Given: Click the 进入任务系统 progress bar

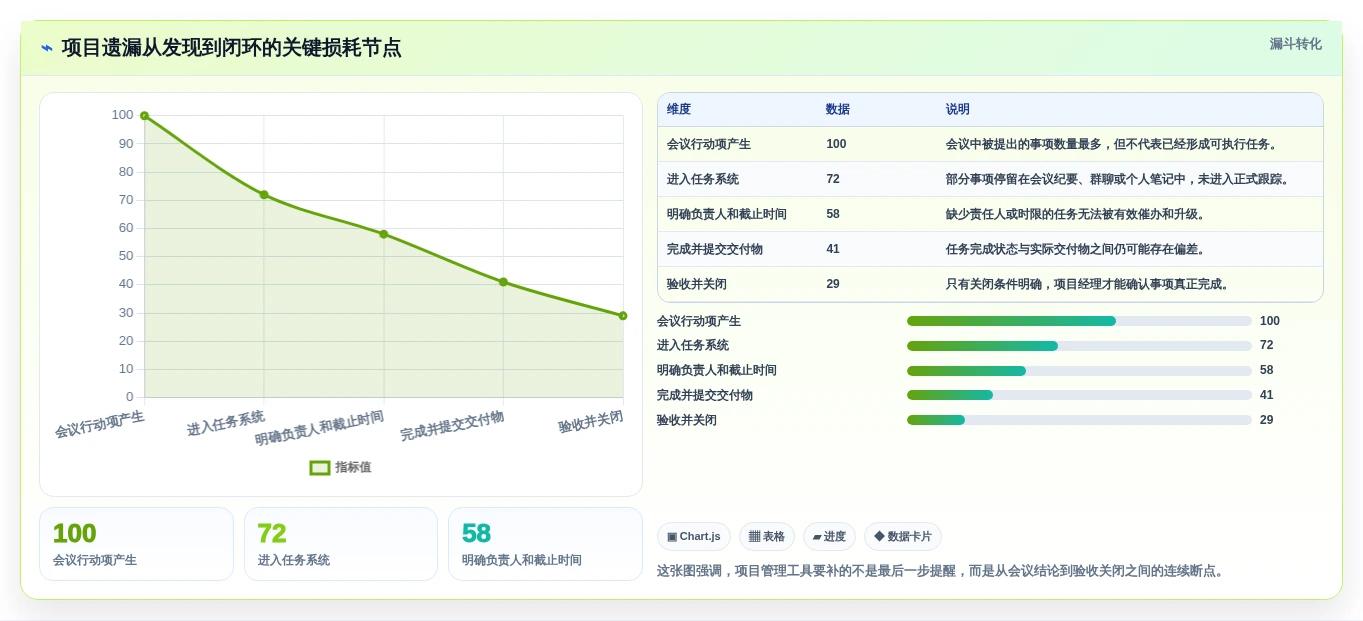Looking at the screenshot, I should click(x=1079, y=346).
